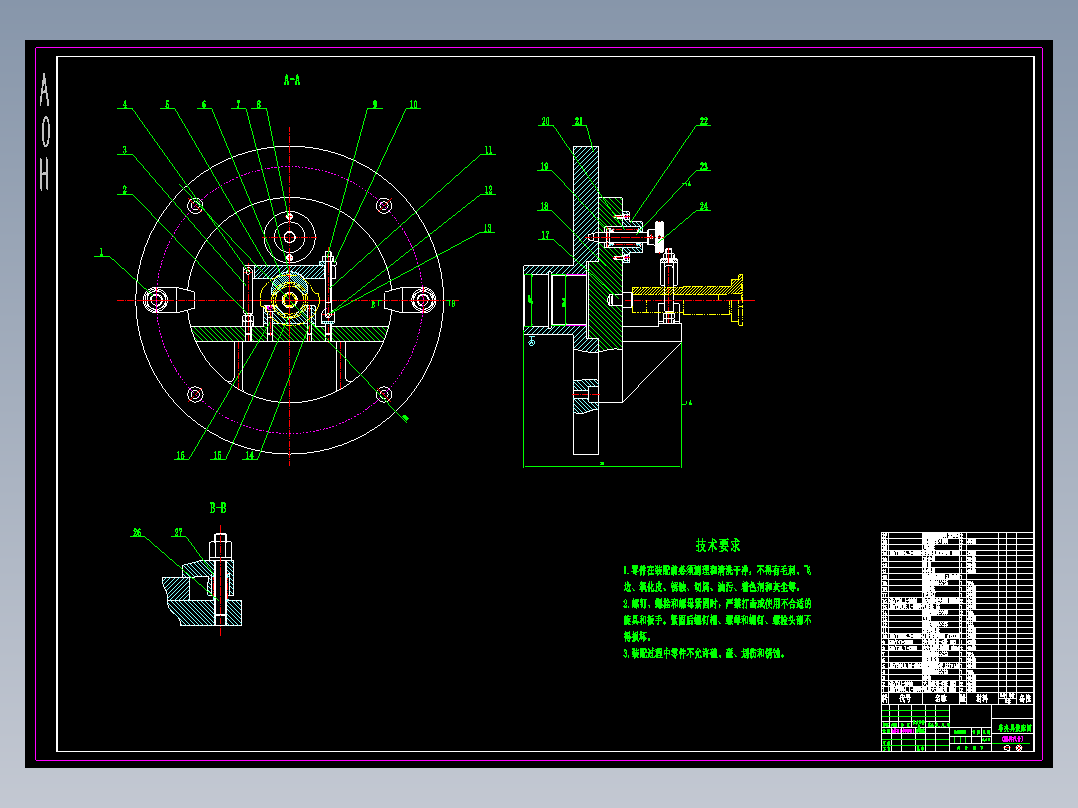Select part callout number 7
1078x808 pixels.
pos(239,105)
